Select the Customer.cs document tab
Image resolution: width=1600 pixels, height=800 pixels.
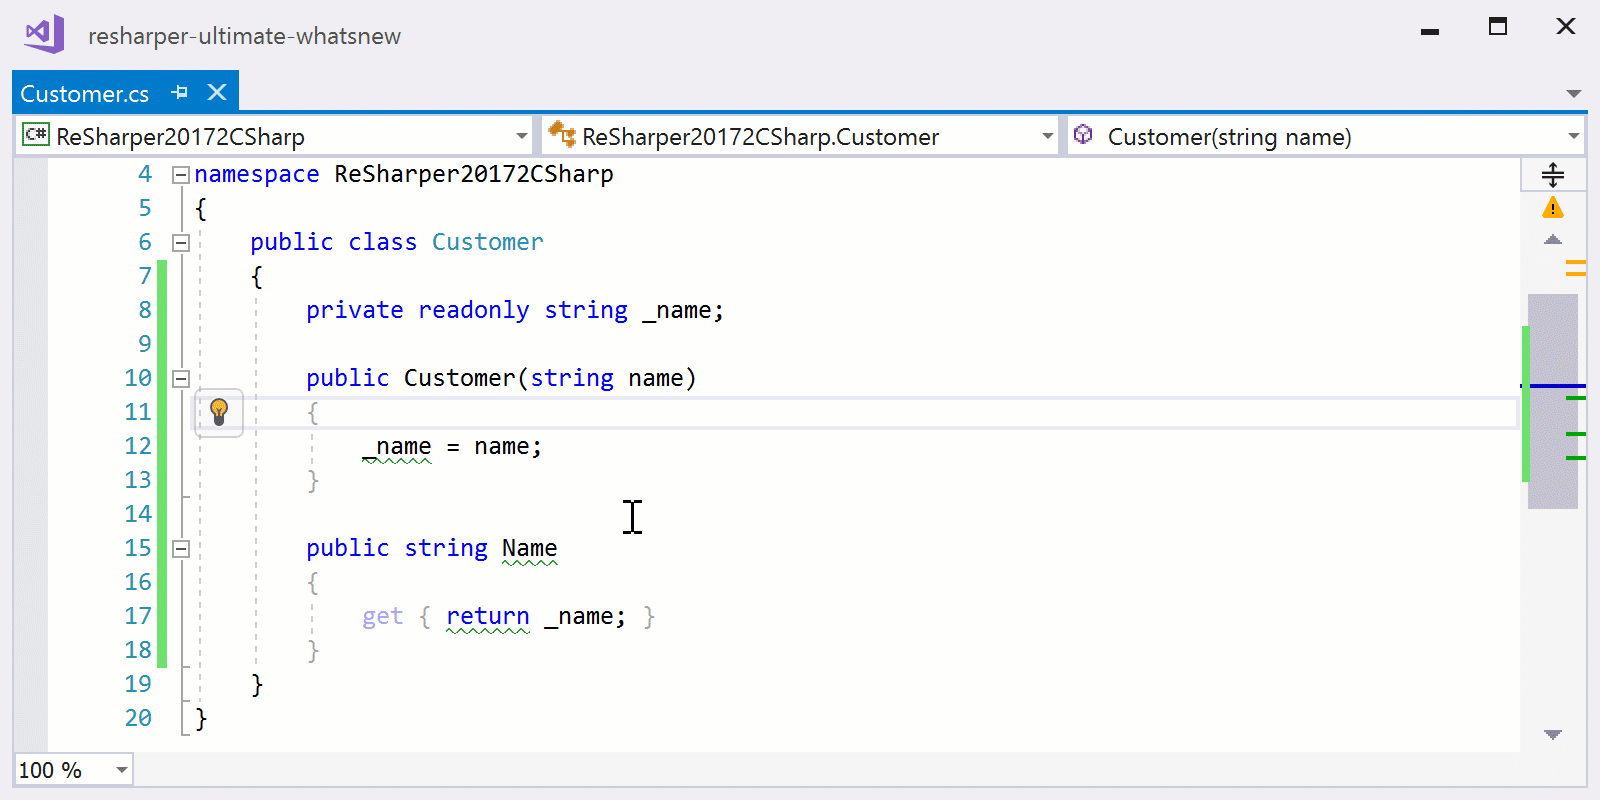tap(85, 94)
